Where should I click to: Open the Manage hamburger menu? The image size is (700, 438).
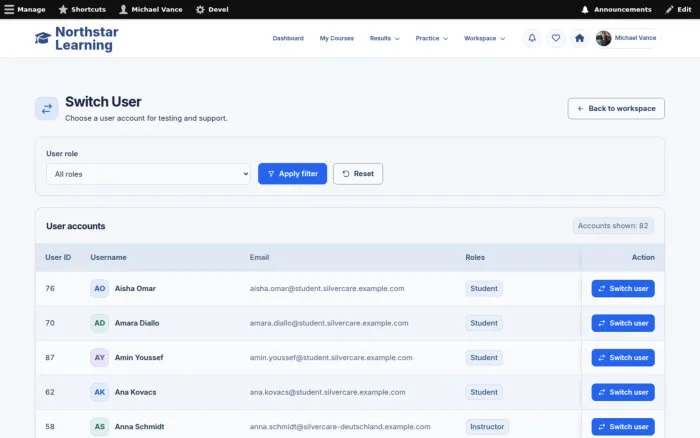[25, 9]
